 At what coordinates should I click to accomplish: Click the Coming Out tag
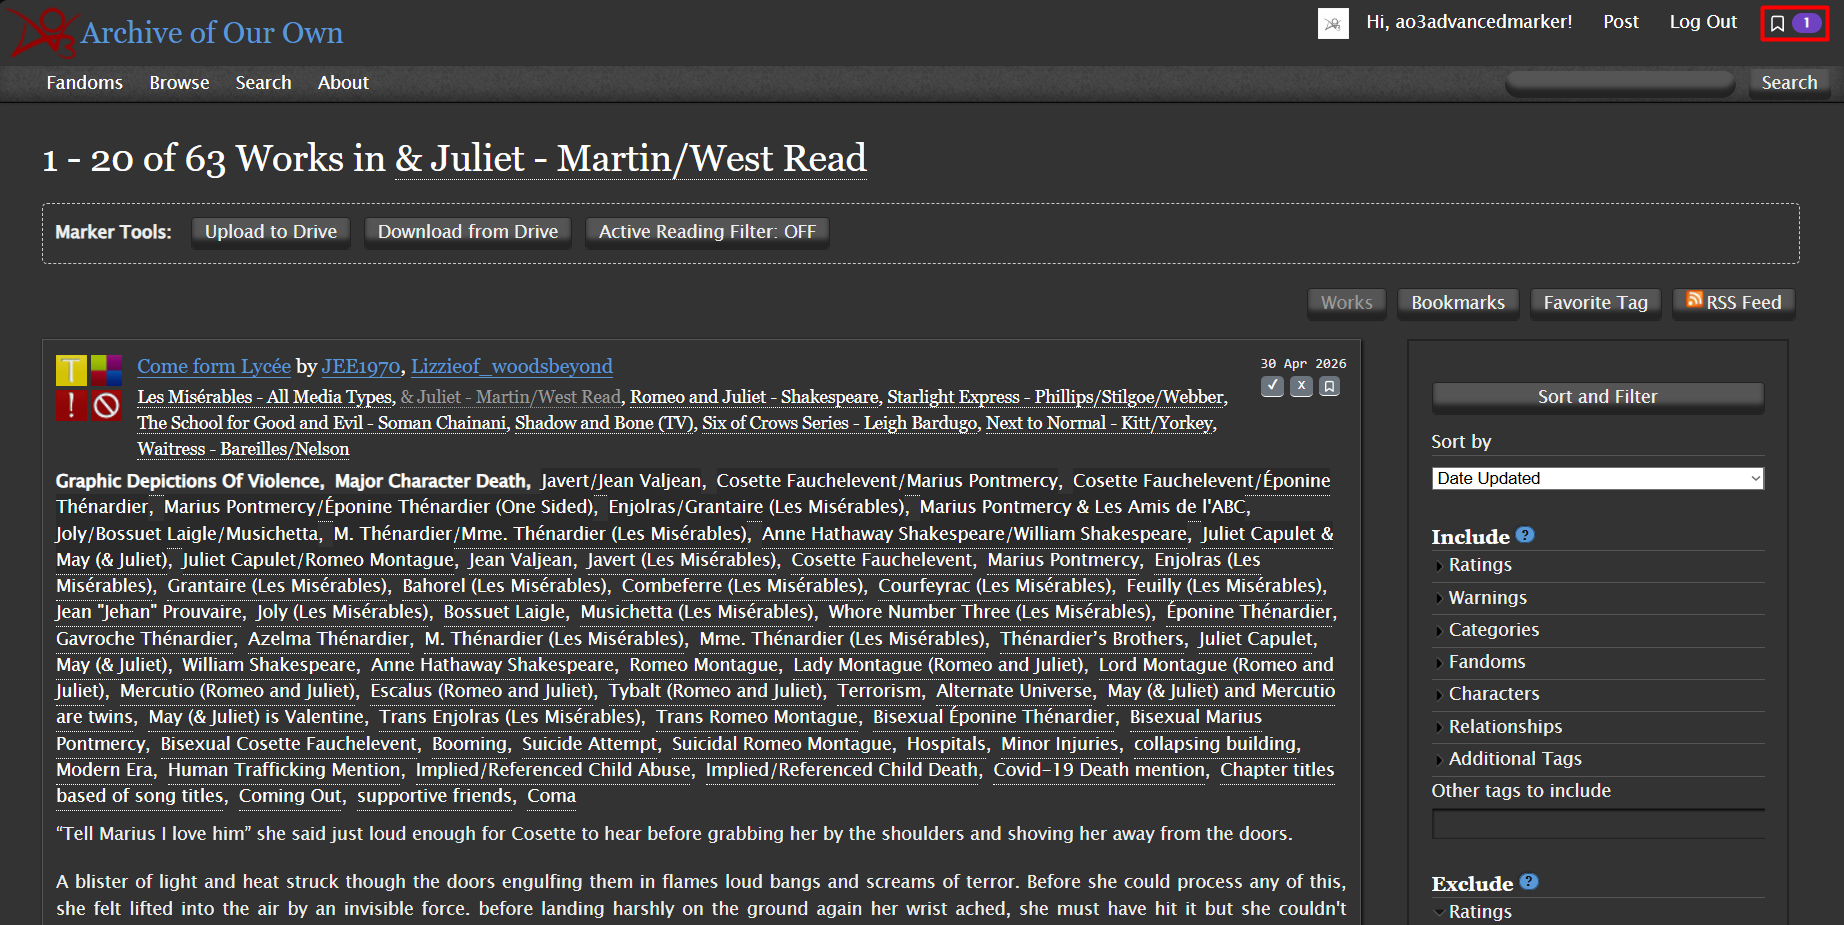(291, 796)
